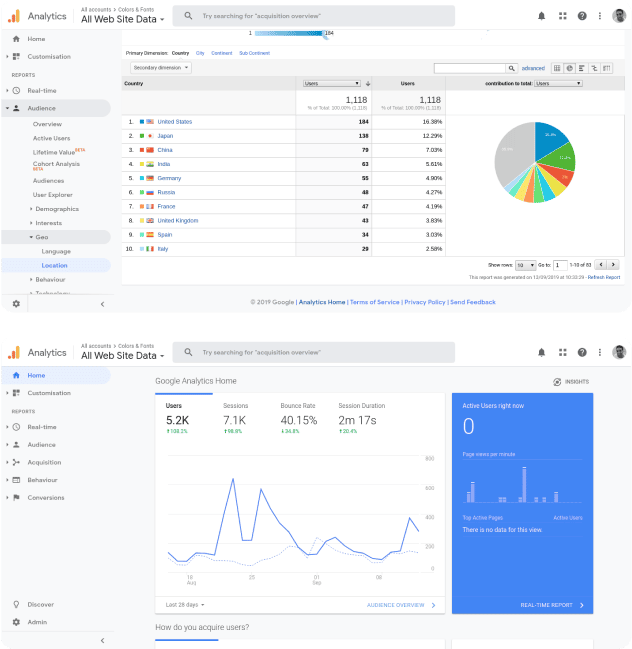This screenshot has height=649, width=632.
Task: Open the Last 28 days date range dropdown
Action: [x=185, y=605]
